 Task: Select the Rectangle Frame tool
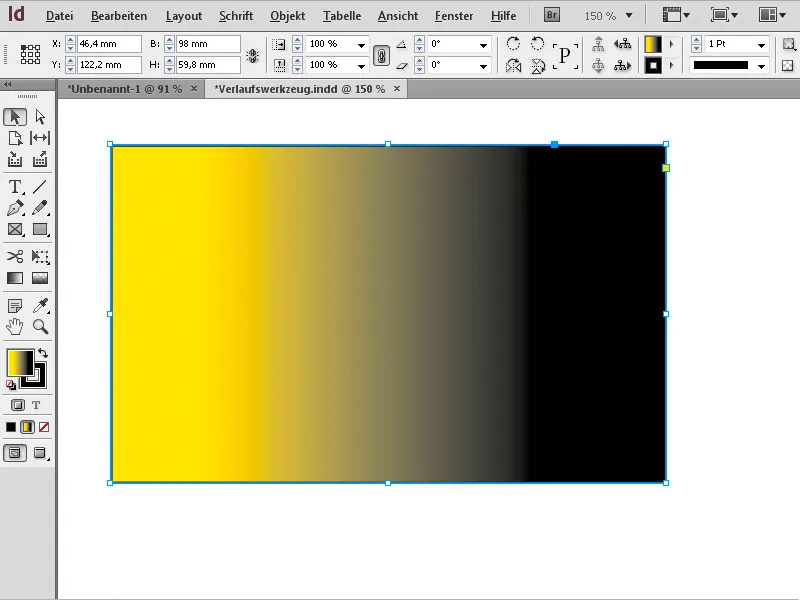click(15, 230)
